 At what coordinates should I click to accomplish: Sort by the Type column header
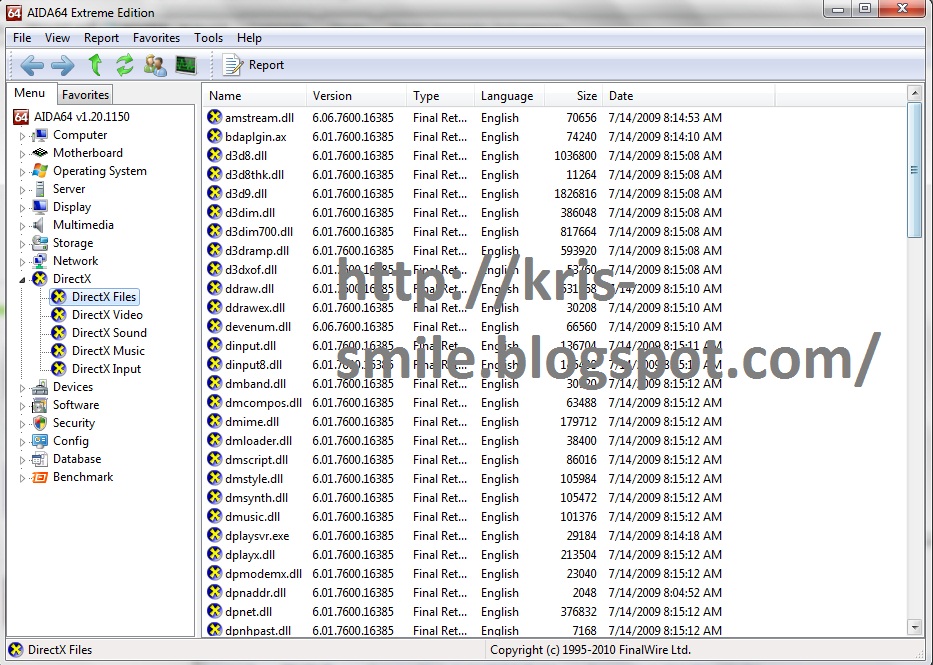point(440,96)
